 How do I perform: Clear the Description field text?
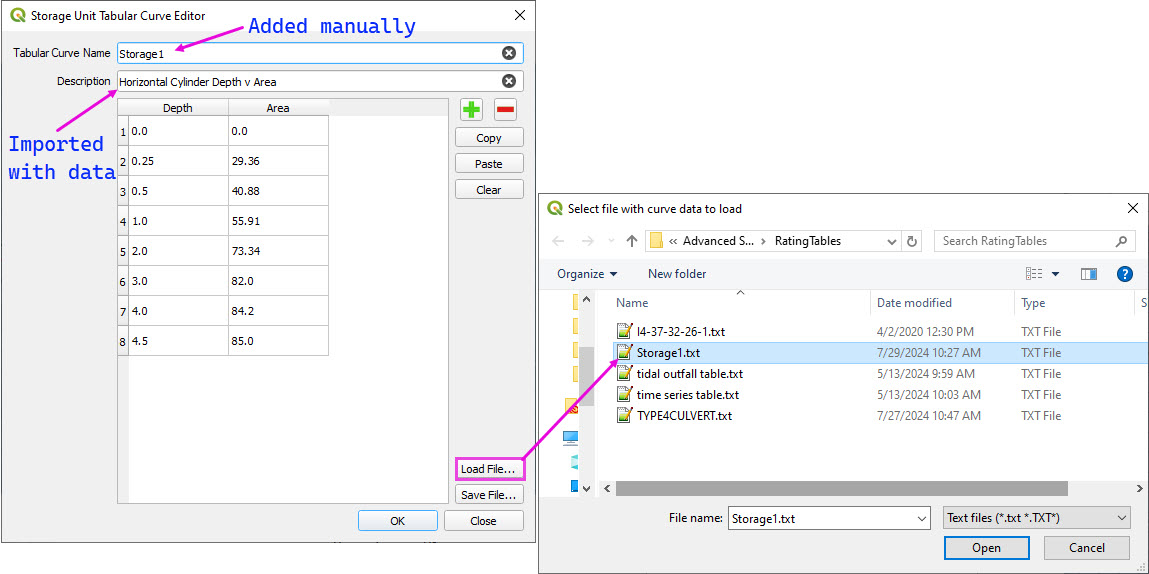click(x=509, y=82)
